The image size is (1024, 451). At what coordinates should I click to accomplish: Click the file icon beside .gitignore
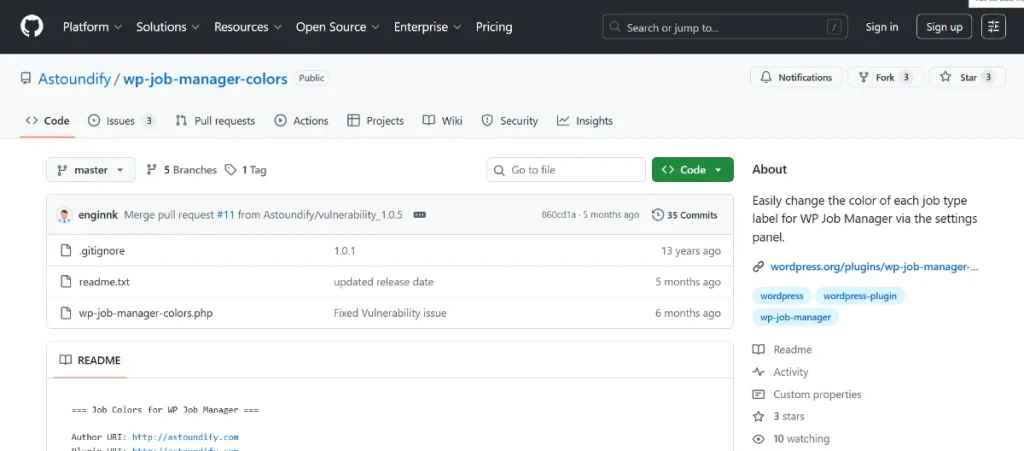tap(65, 251)
